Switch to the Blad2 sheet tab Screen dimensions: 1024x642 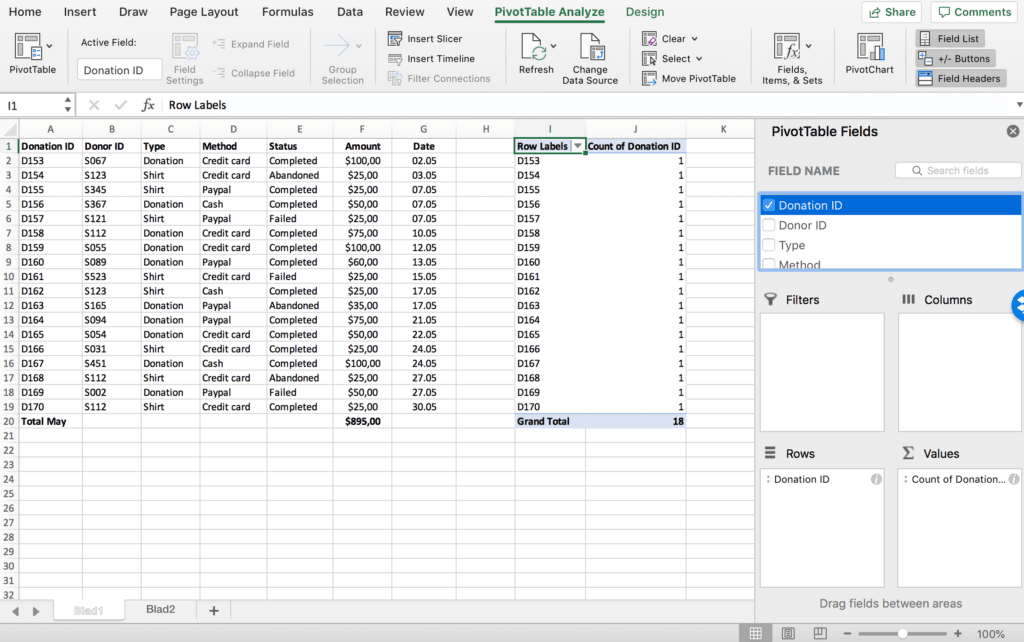(x=160, y=607)
